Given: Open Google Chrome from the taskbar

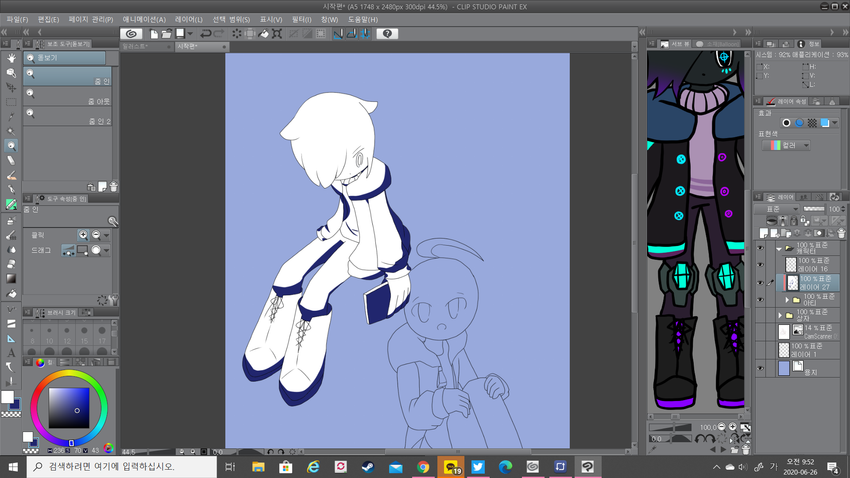Looking at the screenshot, I should (423, 467).
